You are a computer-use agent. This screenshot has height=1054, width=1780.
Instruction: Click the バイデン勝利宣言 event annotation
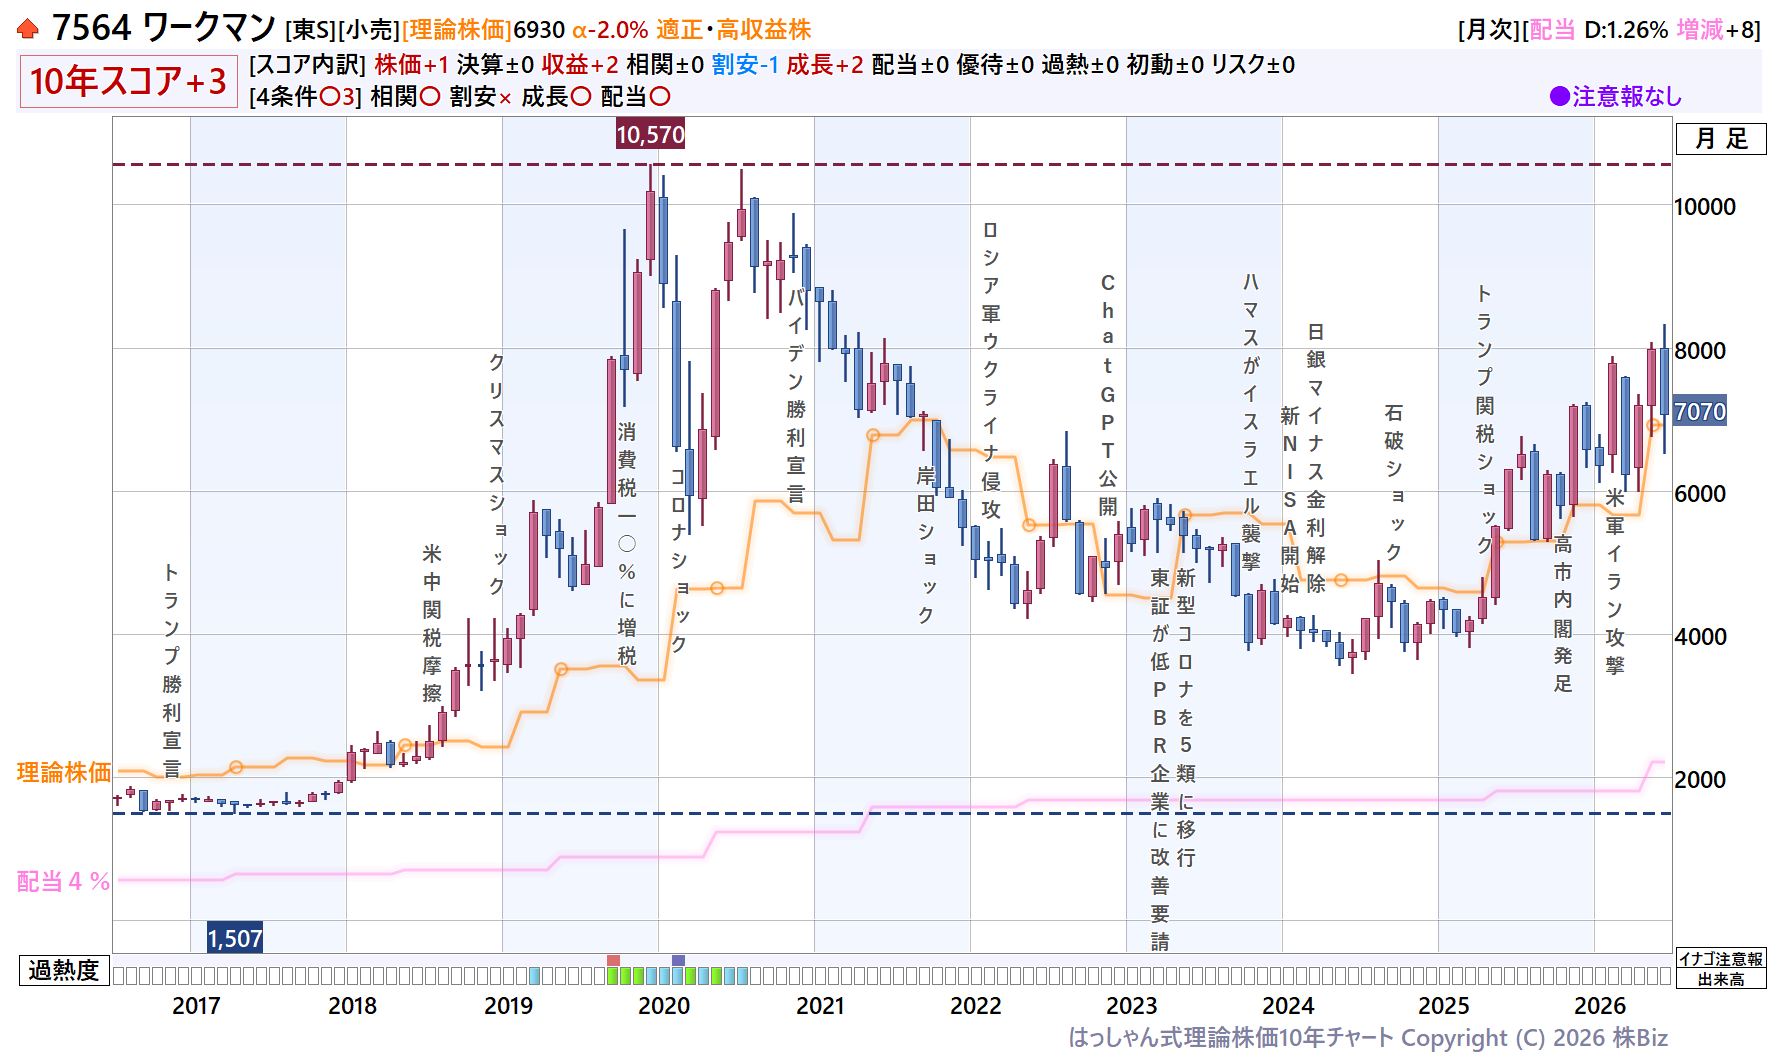click(x=796, y=396)
